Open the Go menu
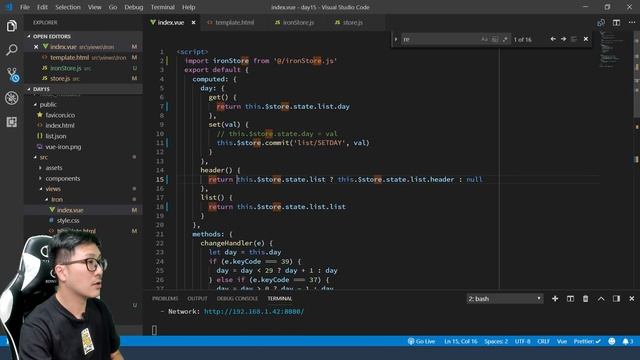640x360 pixels. [x=113, y=7]
